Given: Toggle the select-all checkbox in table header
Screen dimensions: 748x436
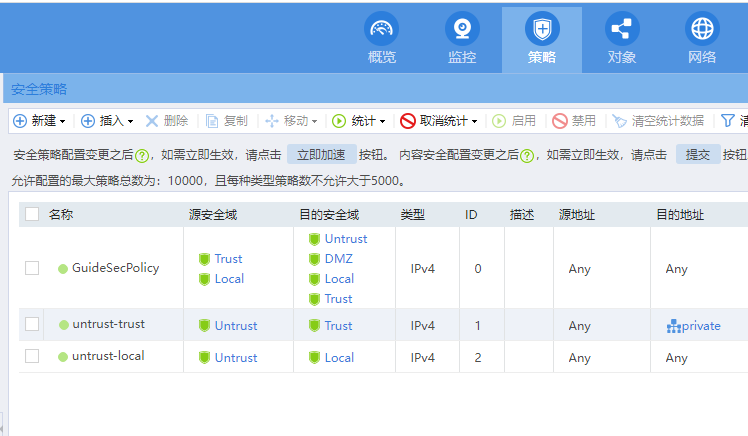Looking at the screenshot, I should coord(32,214).
